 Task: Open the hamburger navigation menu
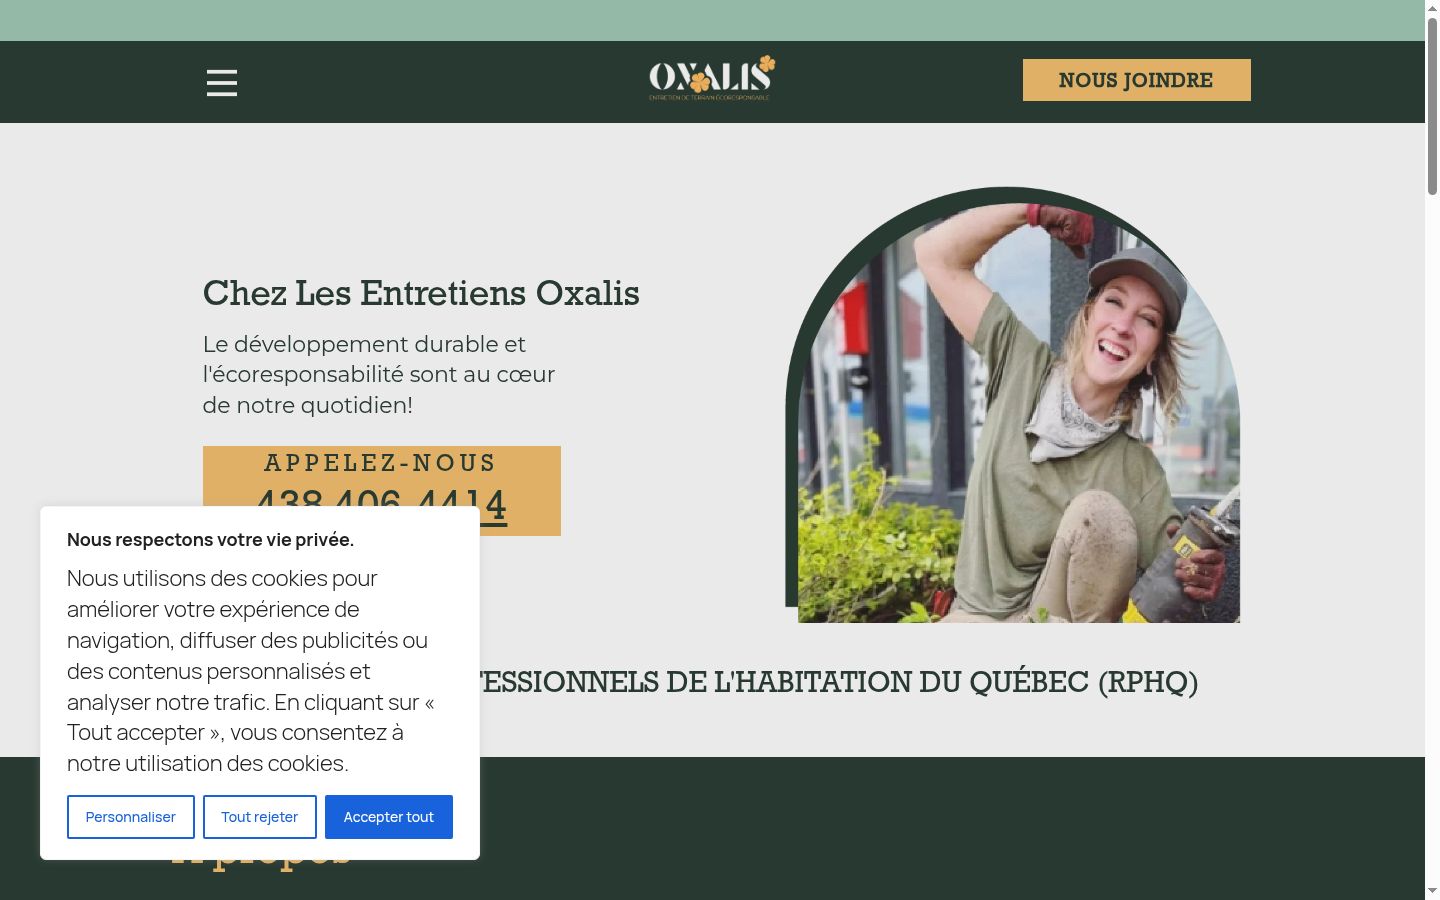(x=222, y=83)
